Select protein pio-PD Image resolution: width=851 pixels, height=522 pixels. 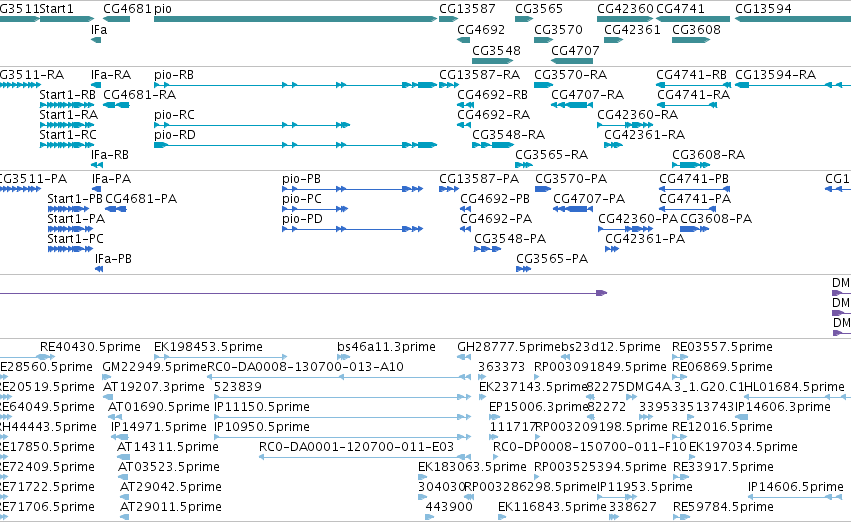tap(352, 229)
